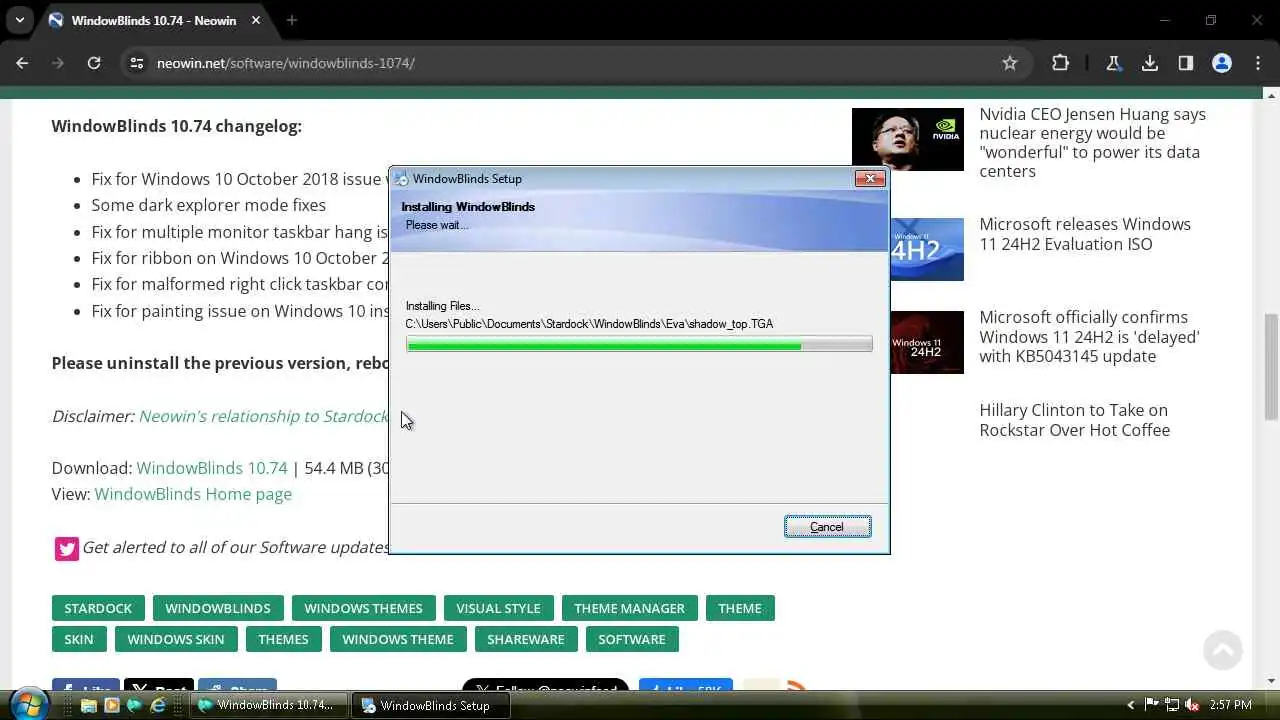
Task: Open the Nvidia CEO Jensen Huang article headline
Action: pyautogui.click(x=1092, y=143)
